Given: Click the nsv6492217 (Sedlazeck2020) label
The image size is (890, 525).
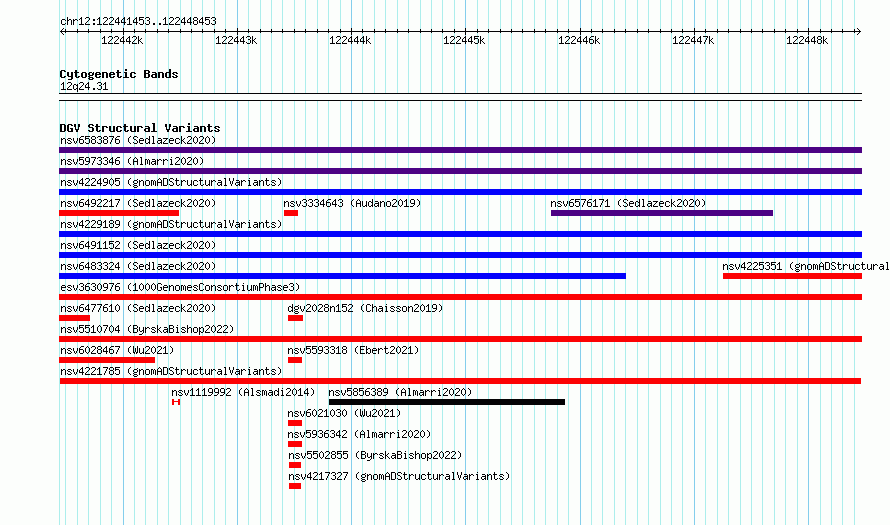Looking at the screenshot, I should 138,203.
